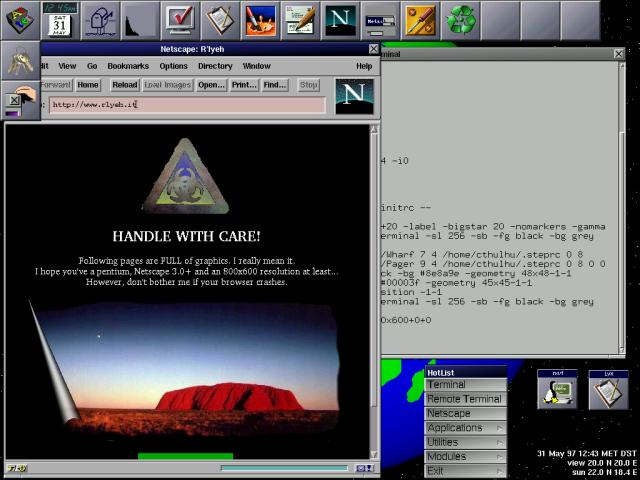The image size is (640, 480).
Task: Click the HotList menu title
Action: pyautogui.click(x=466, y=373)
